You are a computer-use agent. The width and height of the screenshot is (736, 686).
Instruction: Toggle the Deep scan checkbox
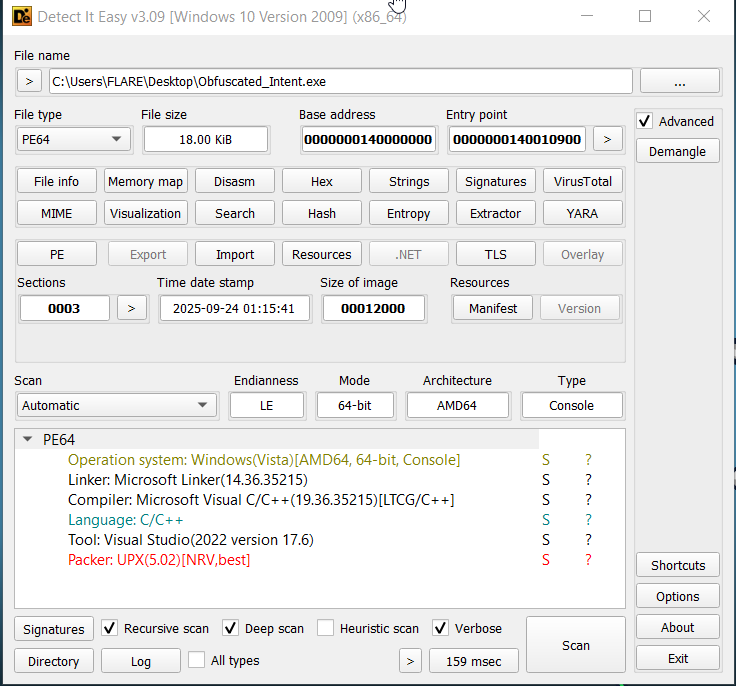[x=230, y=628]
